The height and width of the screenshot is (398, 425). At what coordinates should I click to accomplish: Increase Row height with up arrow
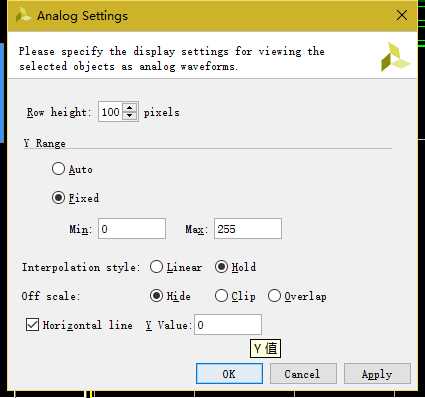click(130, 108)
